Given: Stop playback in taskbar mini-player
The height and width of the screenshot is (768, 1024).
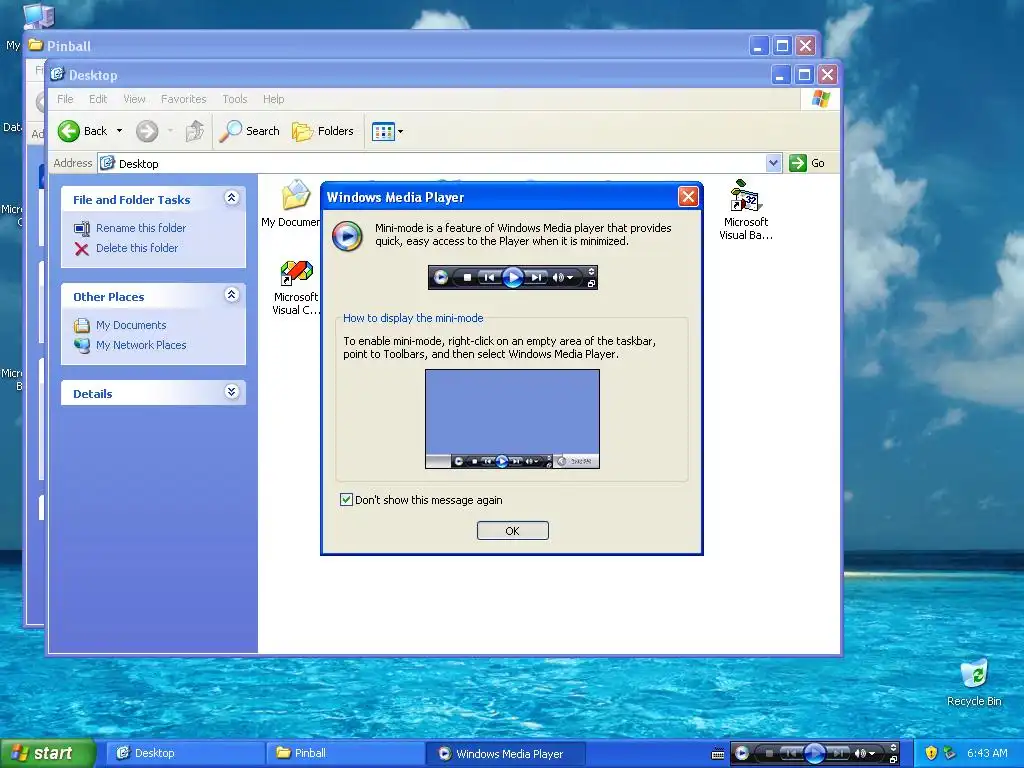Looking at the screenshot, I should tap(769, 754).
